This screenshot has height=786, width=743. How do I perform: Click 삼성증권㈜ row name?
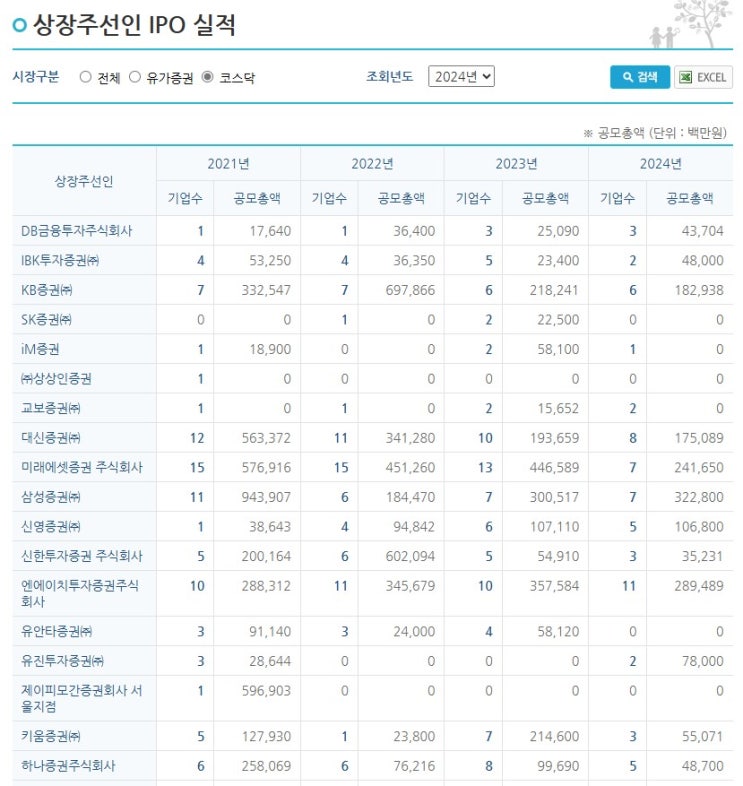coord(51,497)
